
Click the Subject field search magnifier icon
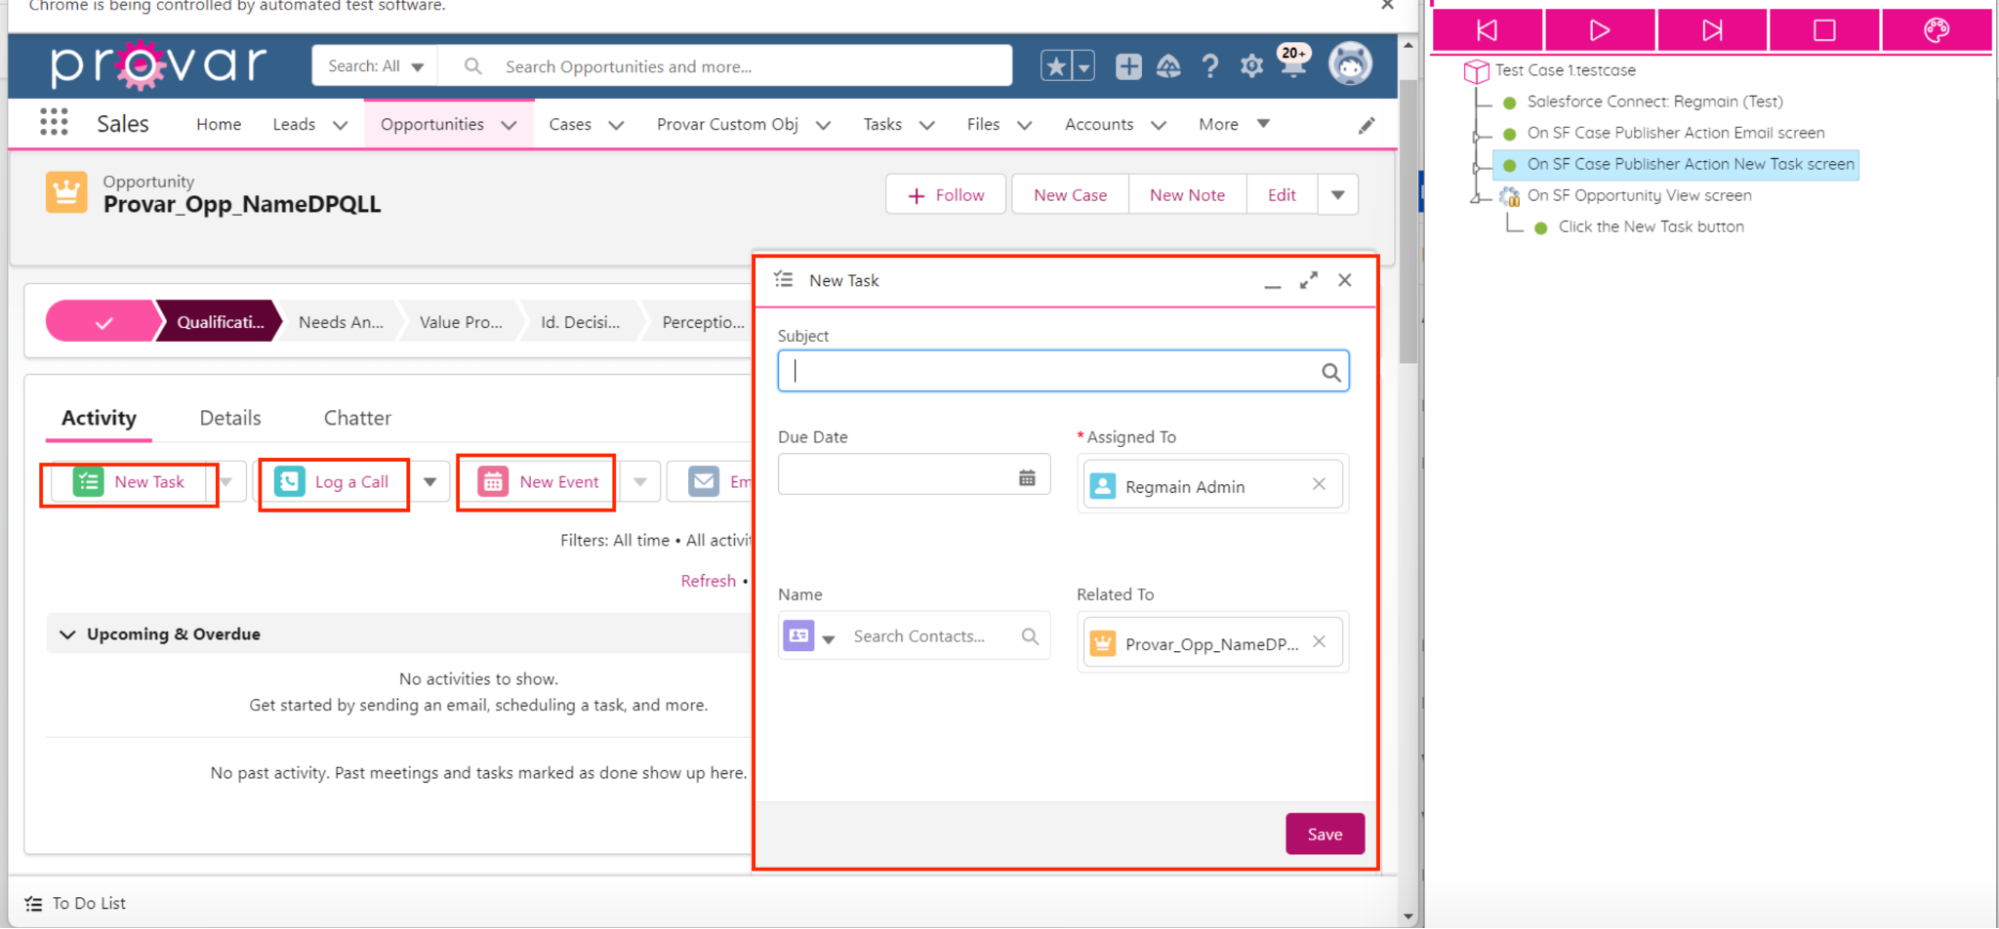[1331, 372]
